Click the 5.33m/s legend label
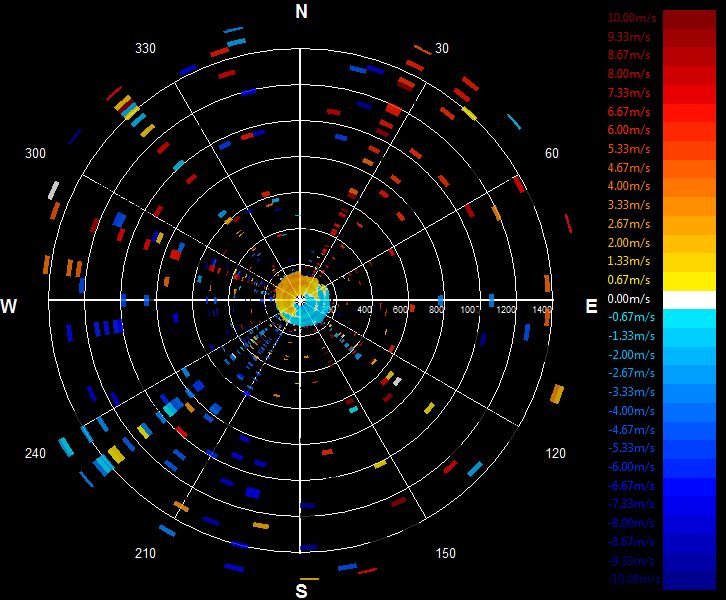Viewport: 726px width, 600px height. tap(629, 149)
